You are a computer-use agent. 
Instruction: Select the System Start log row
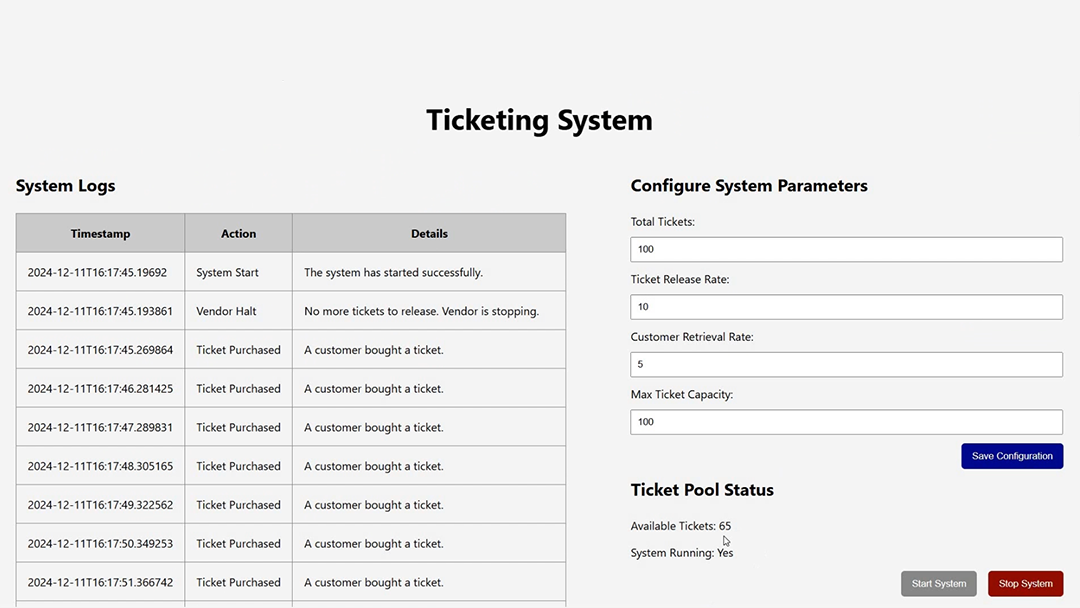[x=227, y=272]
